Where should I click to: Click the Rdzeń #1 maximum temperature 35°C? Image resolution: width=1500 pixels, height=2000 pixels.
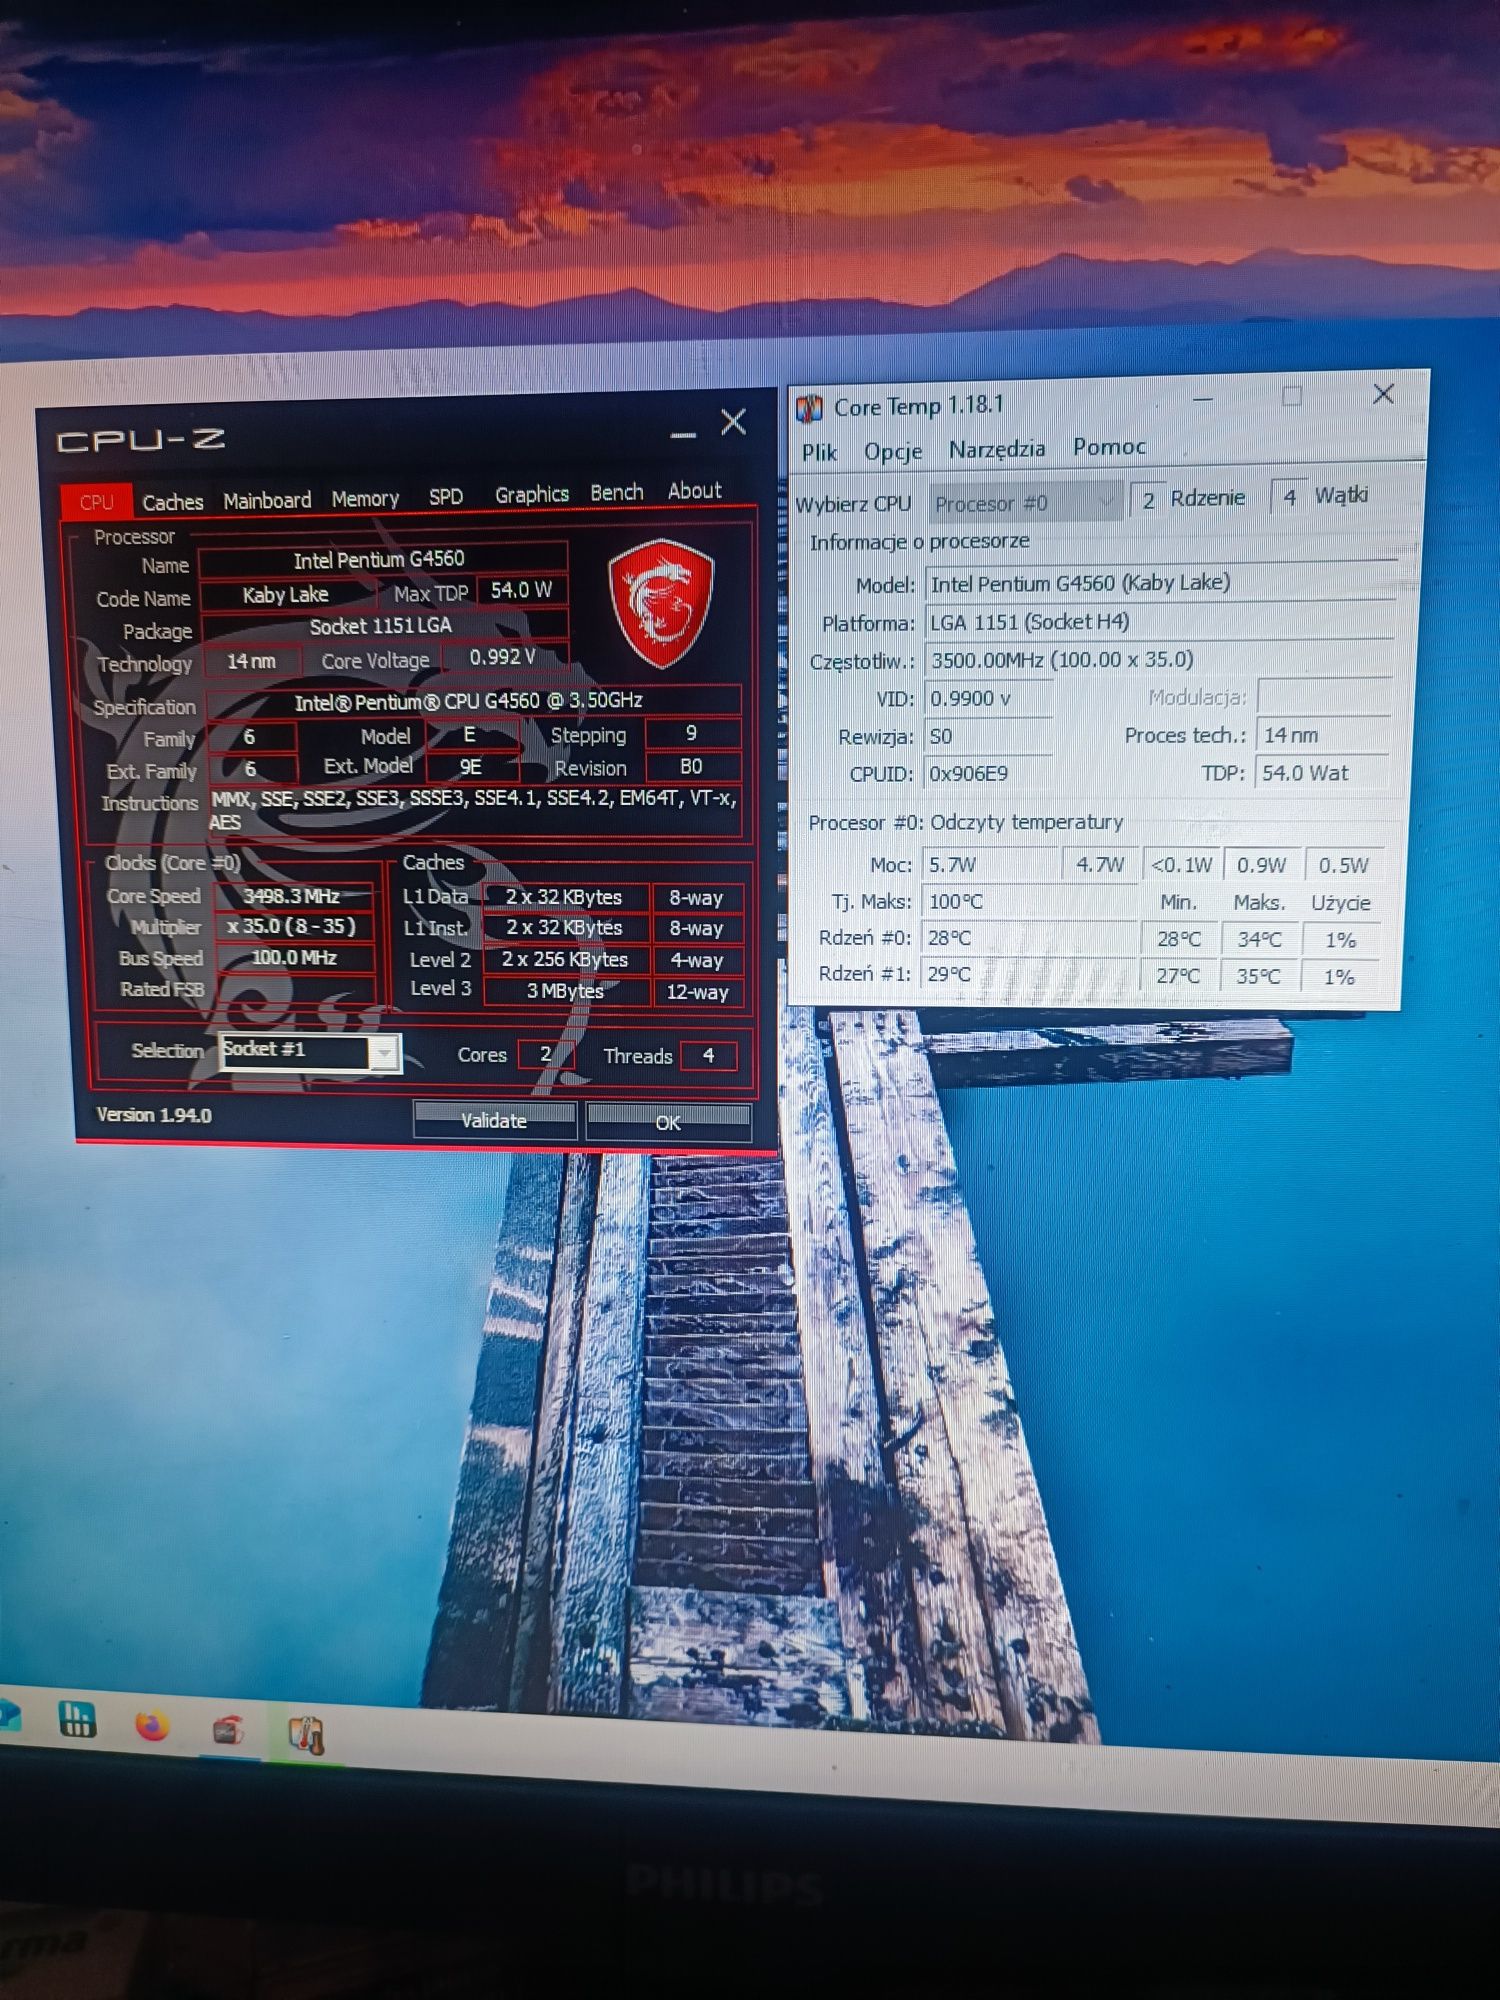pos(1259,977)
